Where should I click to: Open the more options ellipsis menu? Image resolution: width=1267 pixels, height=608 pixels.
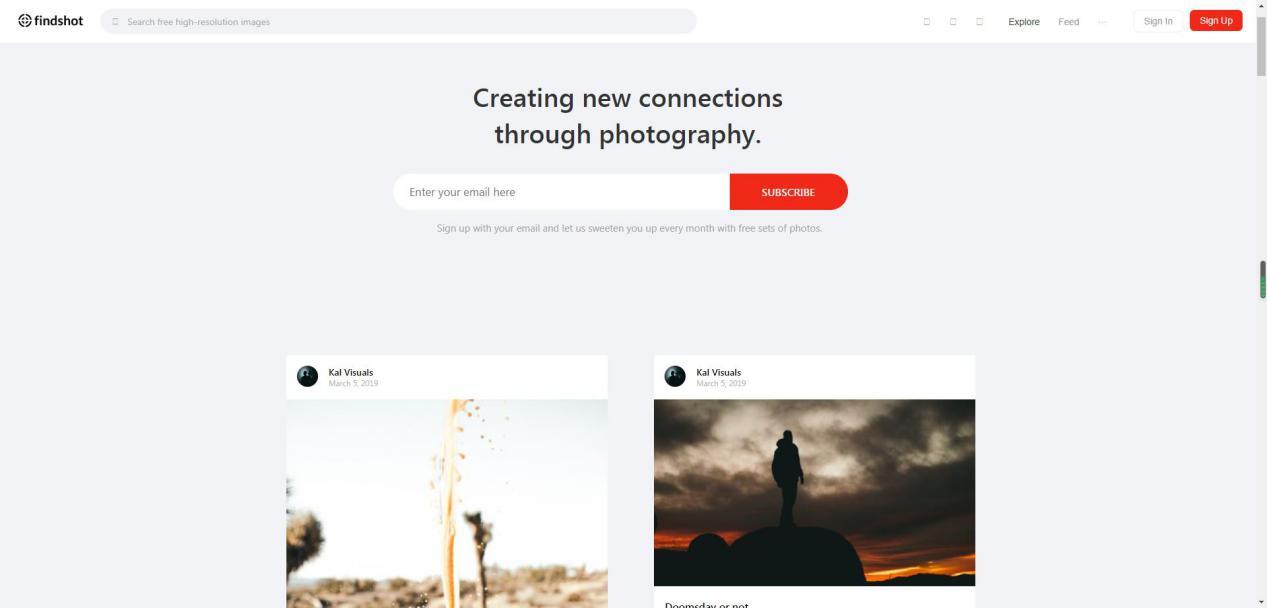click(x=1102, y=21)
